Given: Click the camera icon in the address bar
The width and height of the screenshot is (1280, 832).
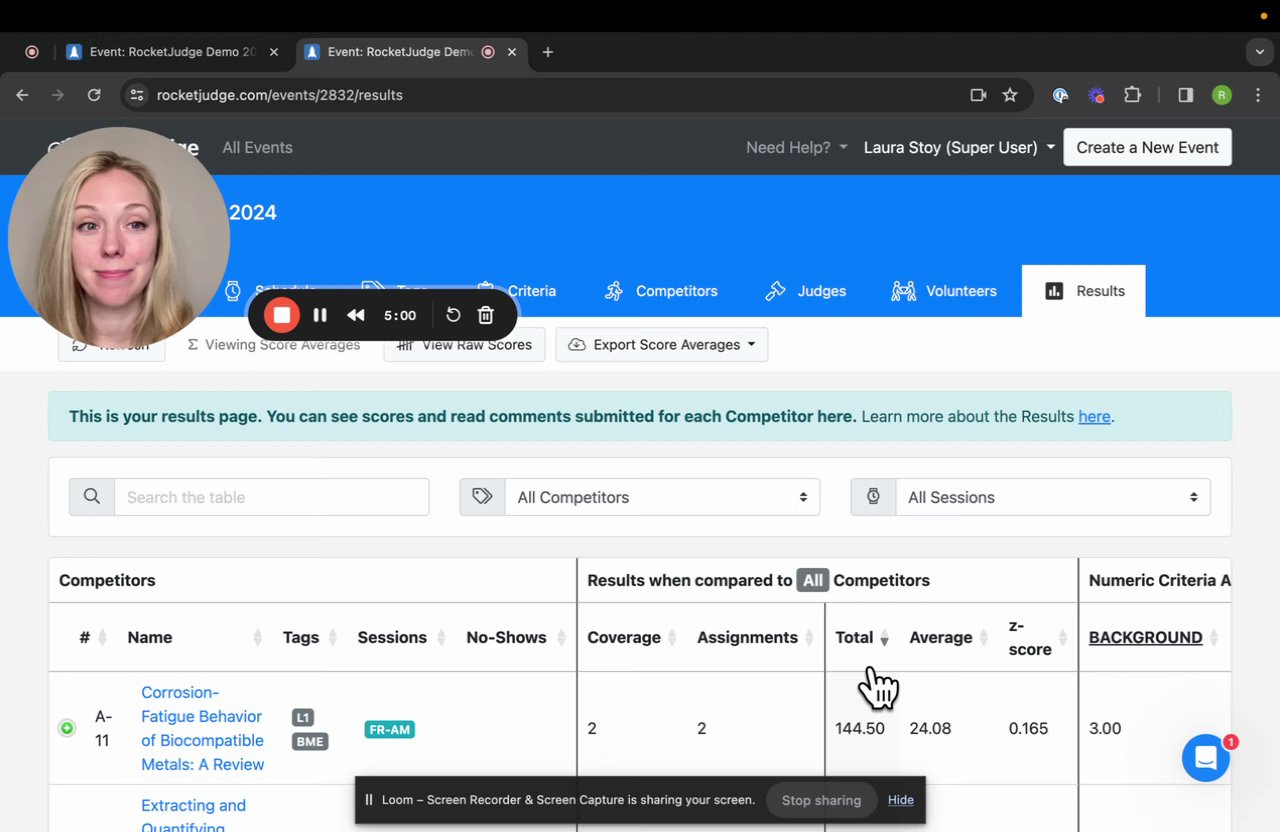Looking at the screenshot, I should click(978, 95).
